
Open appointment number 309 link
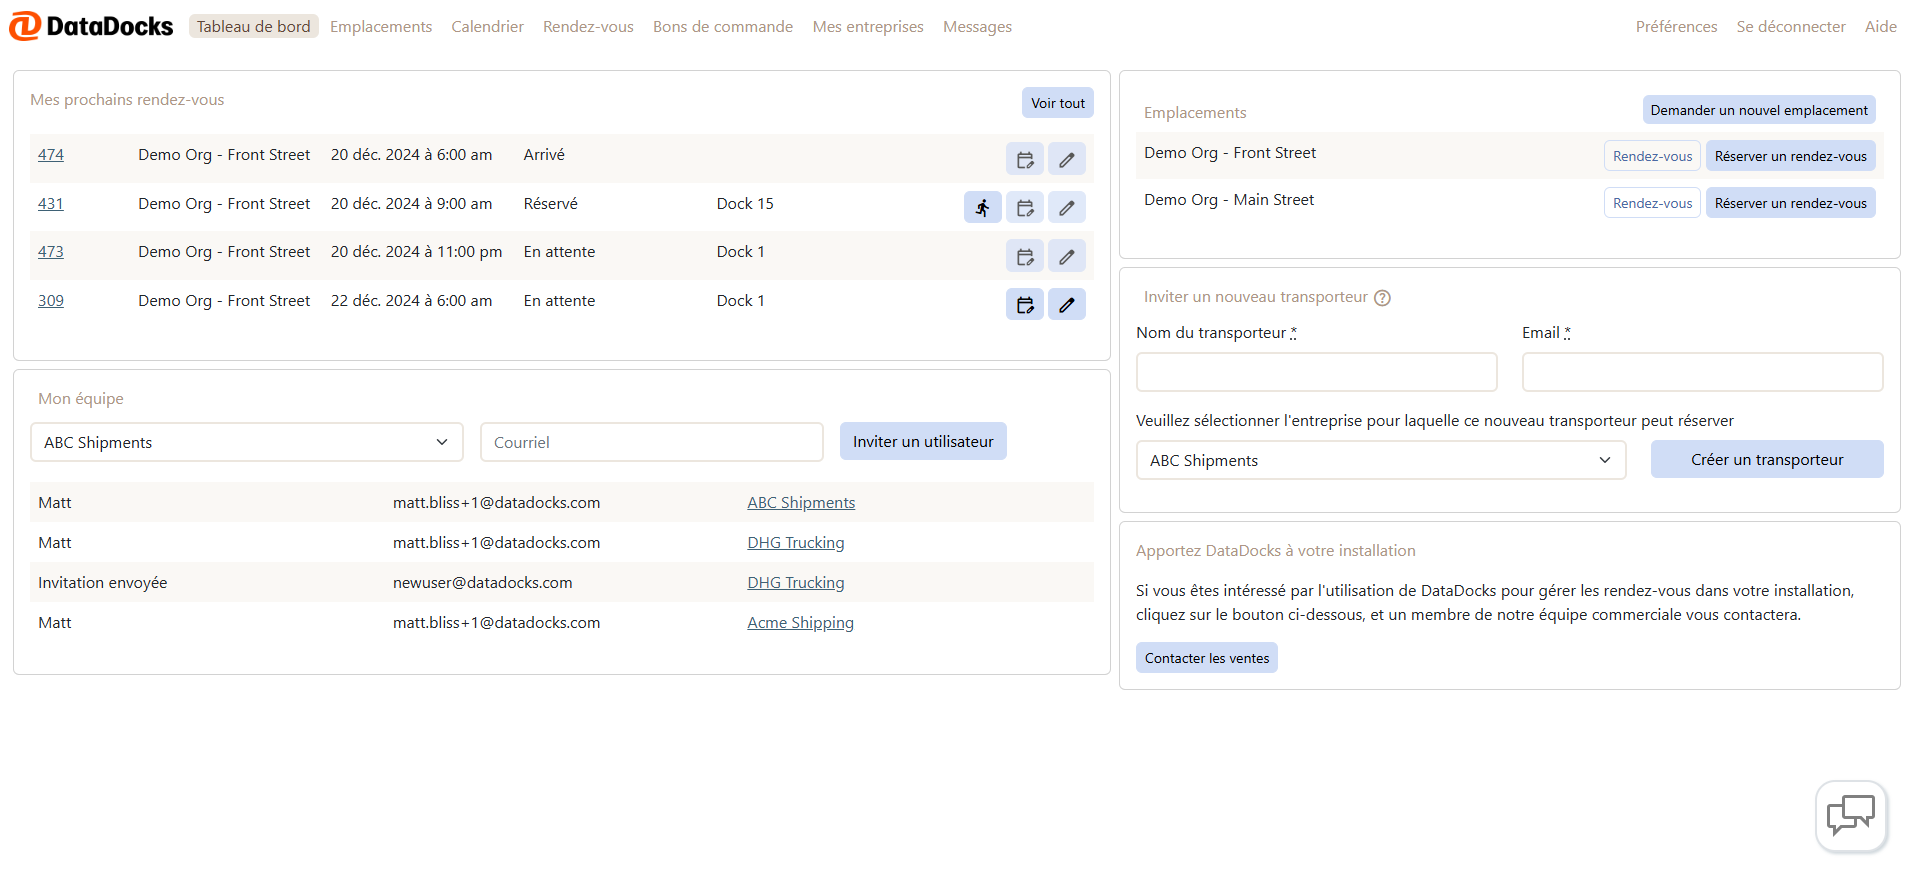pyautogui.click(x=51, y=300)
